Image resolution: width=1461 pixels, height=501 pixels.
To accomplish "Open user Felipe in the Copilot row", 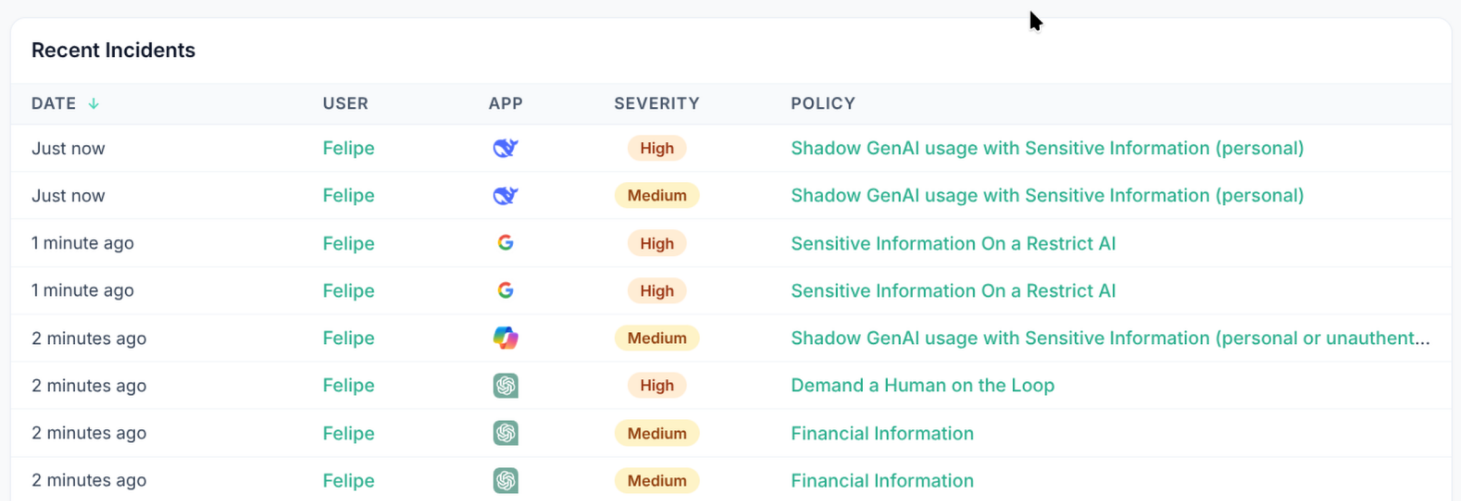I will coord(348,338).
